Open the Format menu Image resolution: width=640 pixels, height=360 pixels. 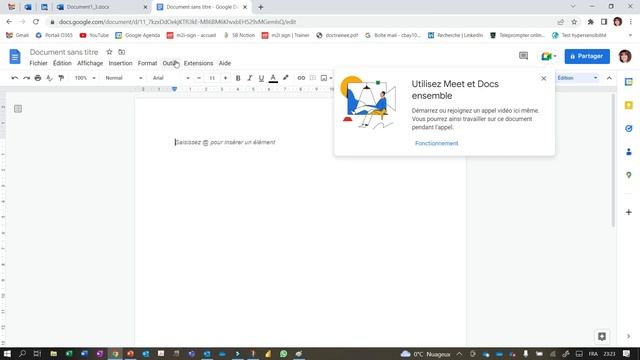[x=147, y=63]
